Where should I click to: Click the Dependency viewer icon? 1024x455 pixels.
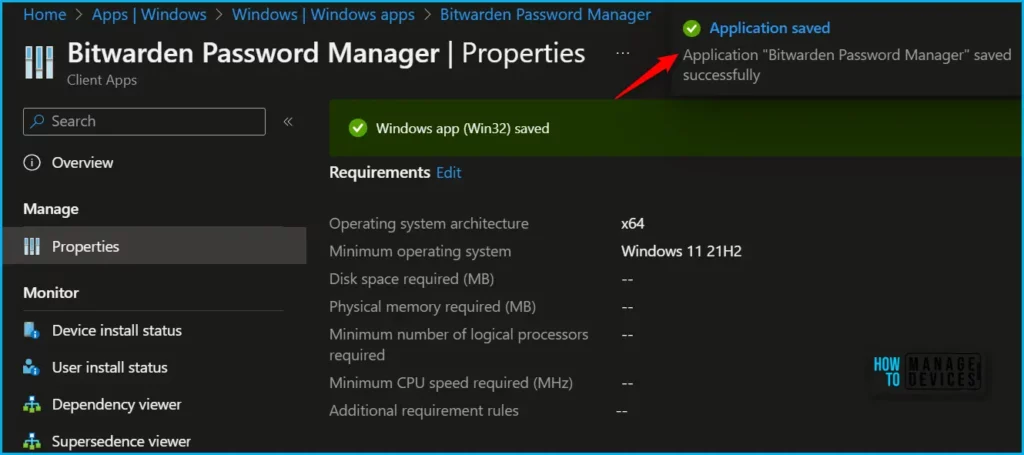point(31,405)
